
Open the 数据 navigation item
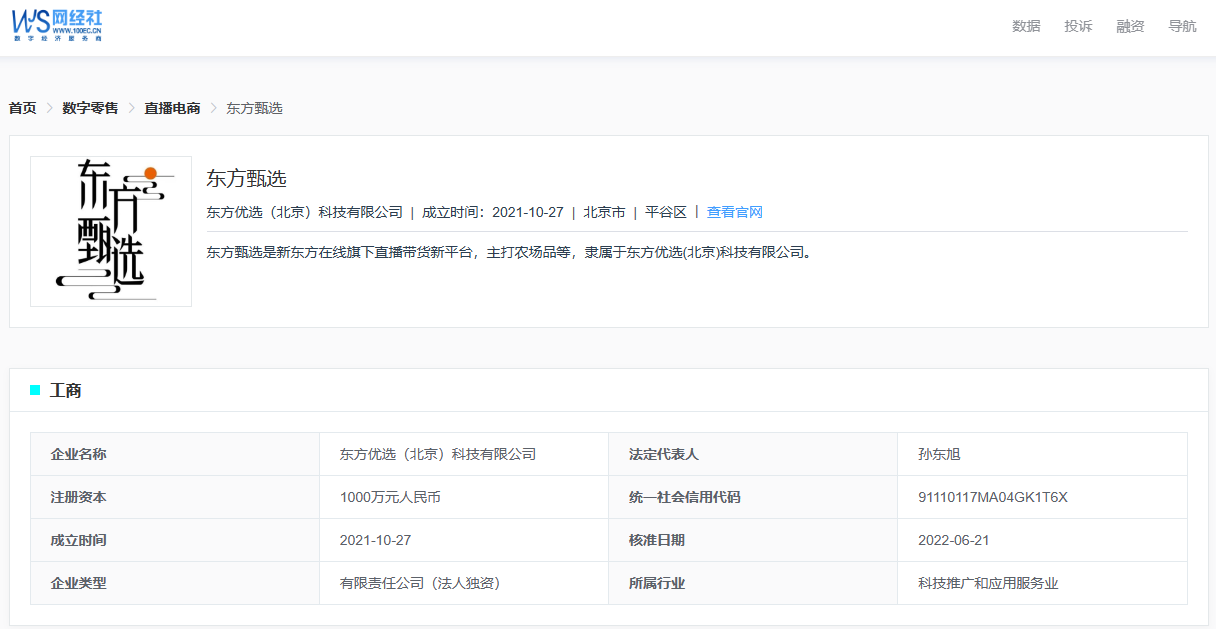[1026, 26]
